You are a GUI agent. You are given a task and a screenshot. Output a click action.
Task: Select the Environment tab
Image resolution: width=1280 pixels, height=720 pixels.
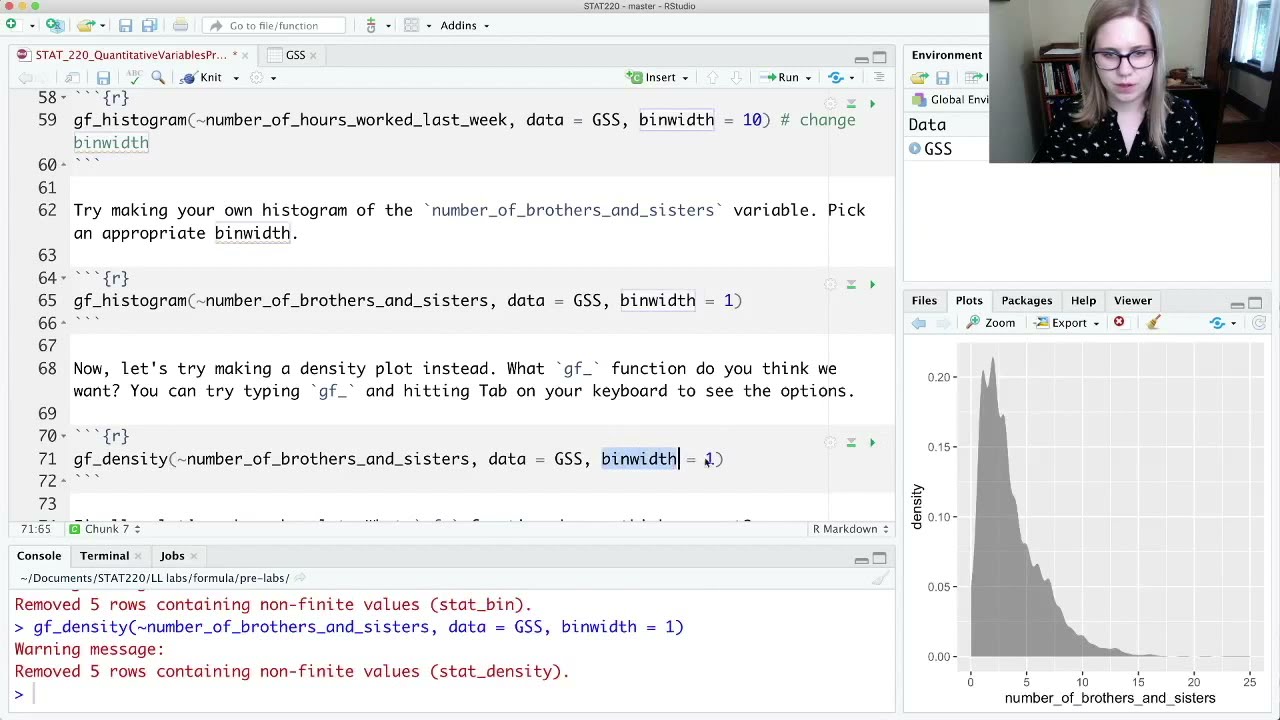click(x=946, y=55)
